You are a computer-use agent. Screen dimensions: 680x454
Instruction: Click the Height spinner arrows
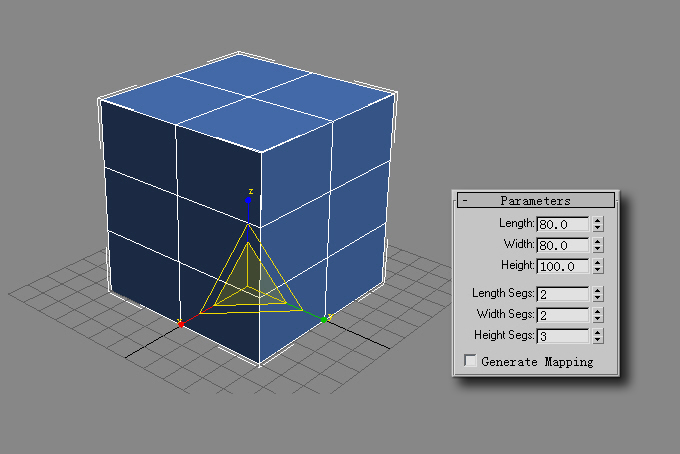tap(598, 266)
